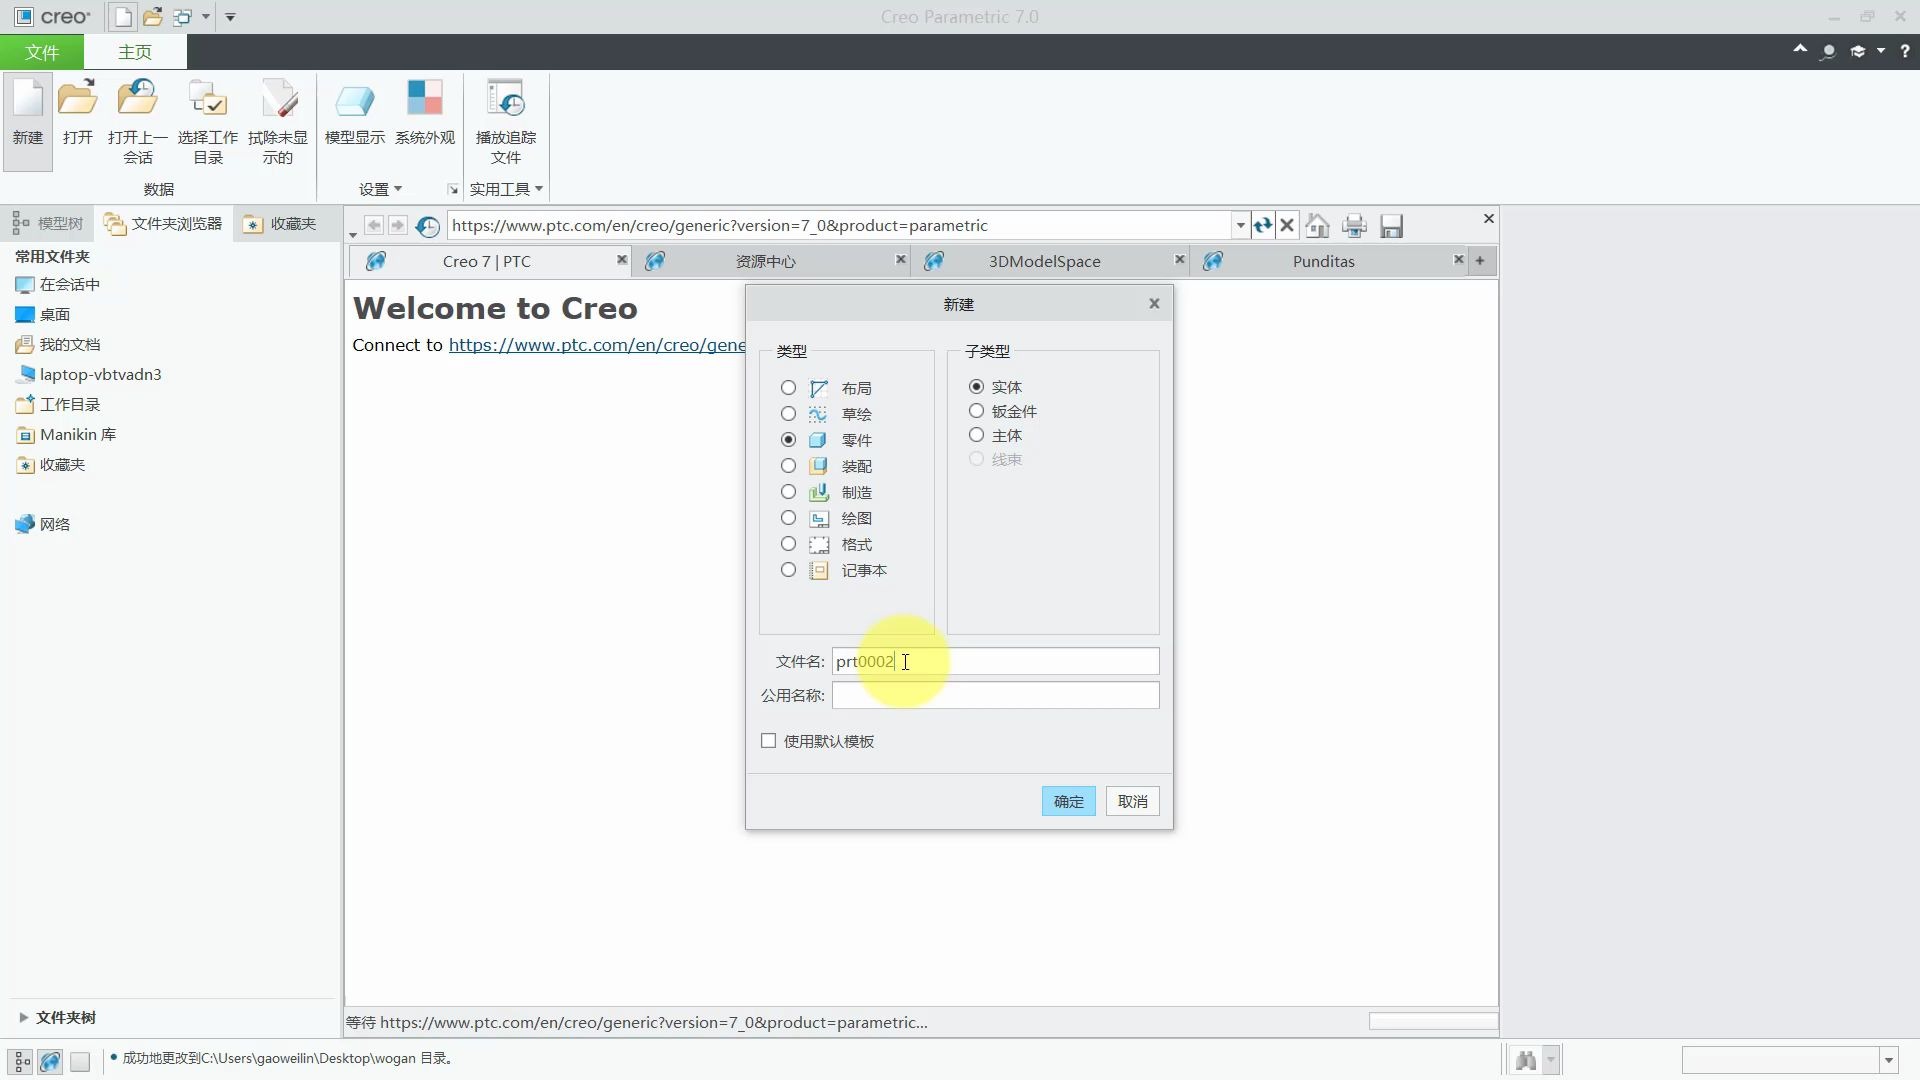Follow the ptc.com Welcome page link

point(597,345)
